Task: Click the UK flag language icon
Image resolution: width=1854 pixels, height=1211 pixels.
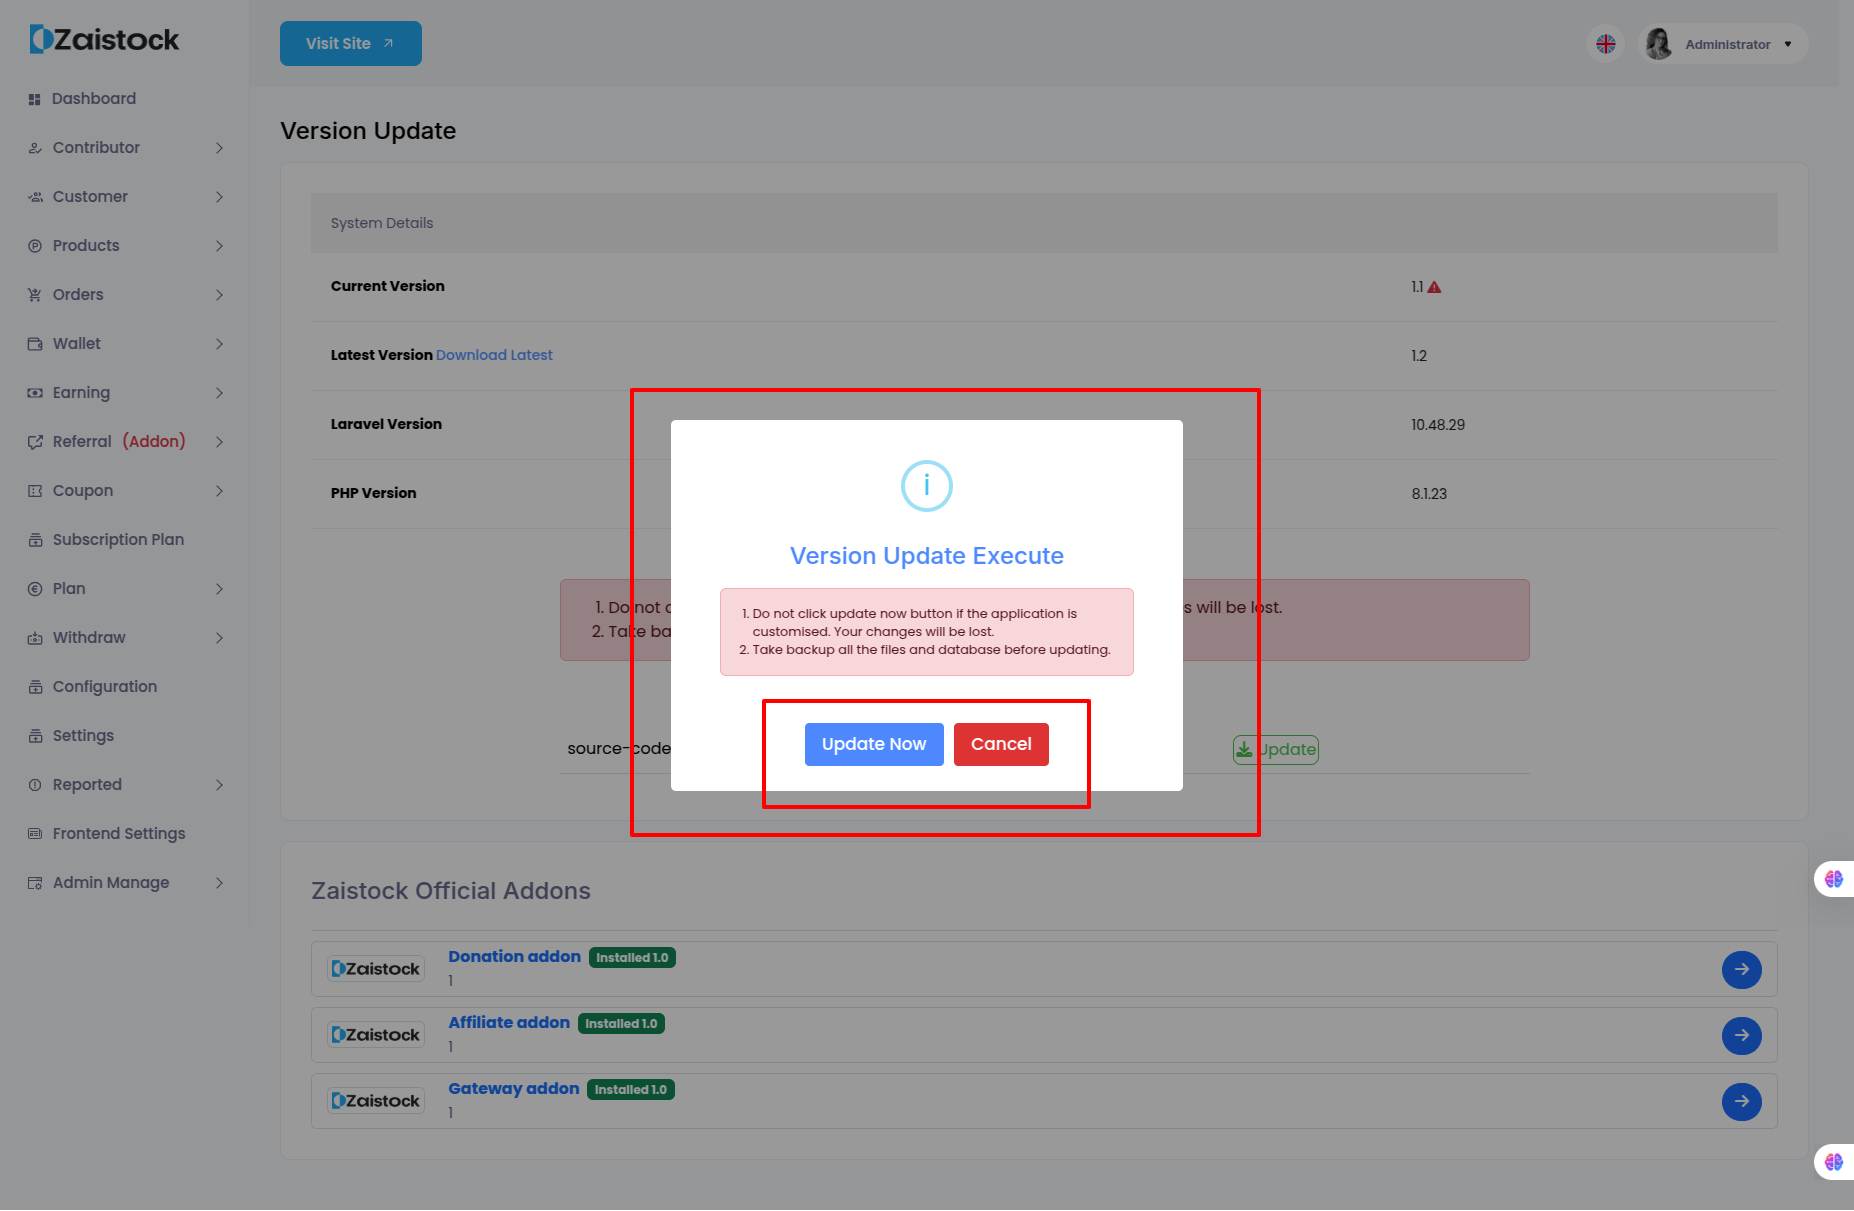Action: (x=1606, y=44)
